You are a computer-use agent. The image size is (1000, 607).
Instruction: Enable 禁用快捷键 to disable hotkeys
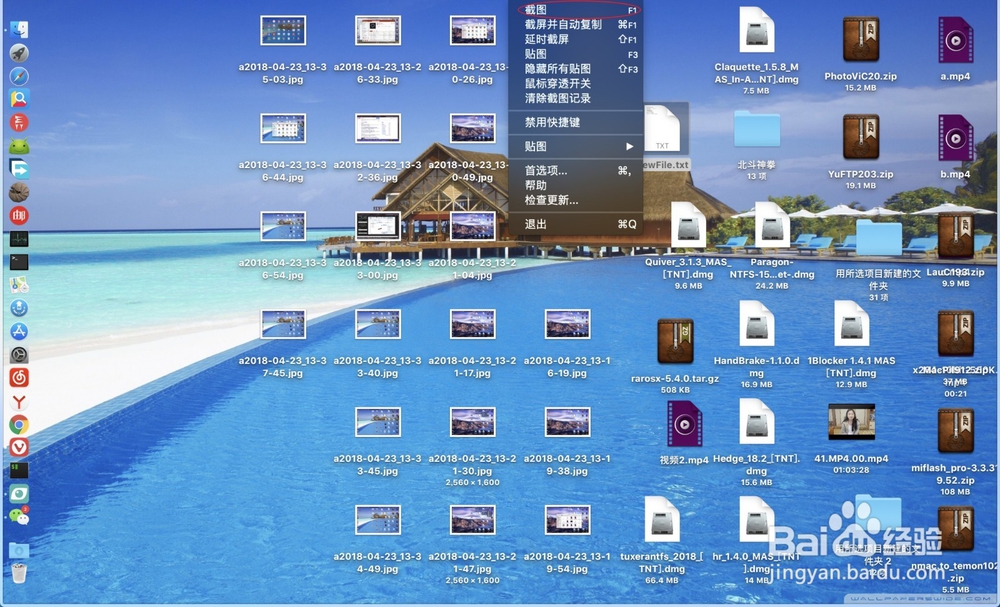550,122
